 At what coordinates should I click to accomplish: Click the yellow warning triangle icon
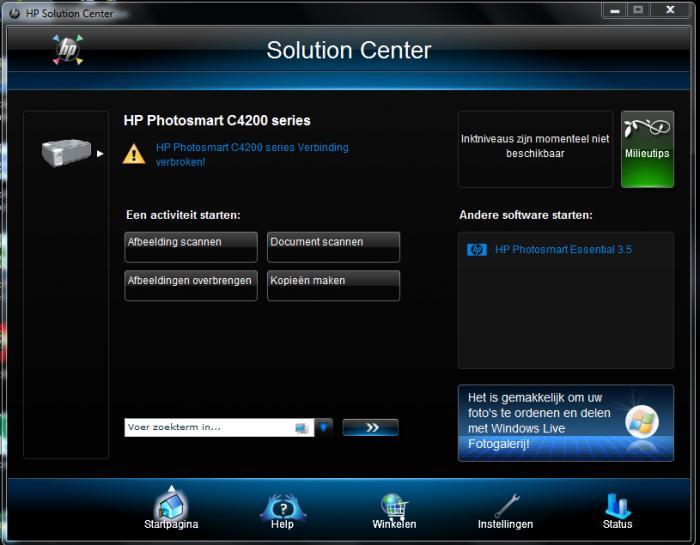tap(133, 154)
